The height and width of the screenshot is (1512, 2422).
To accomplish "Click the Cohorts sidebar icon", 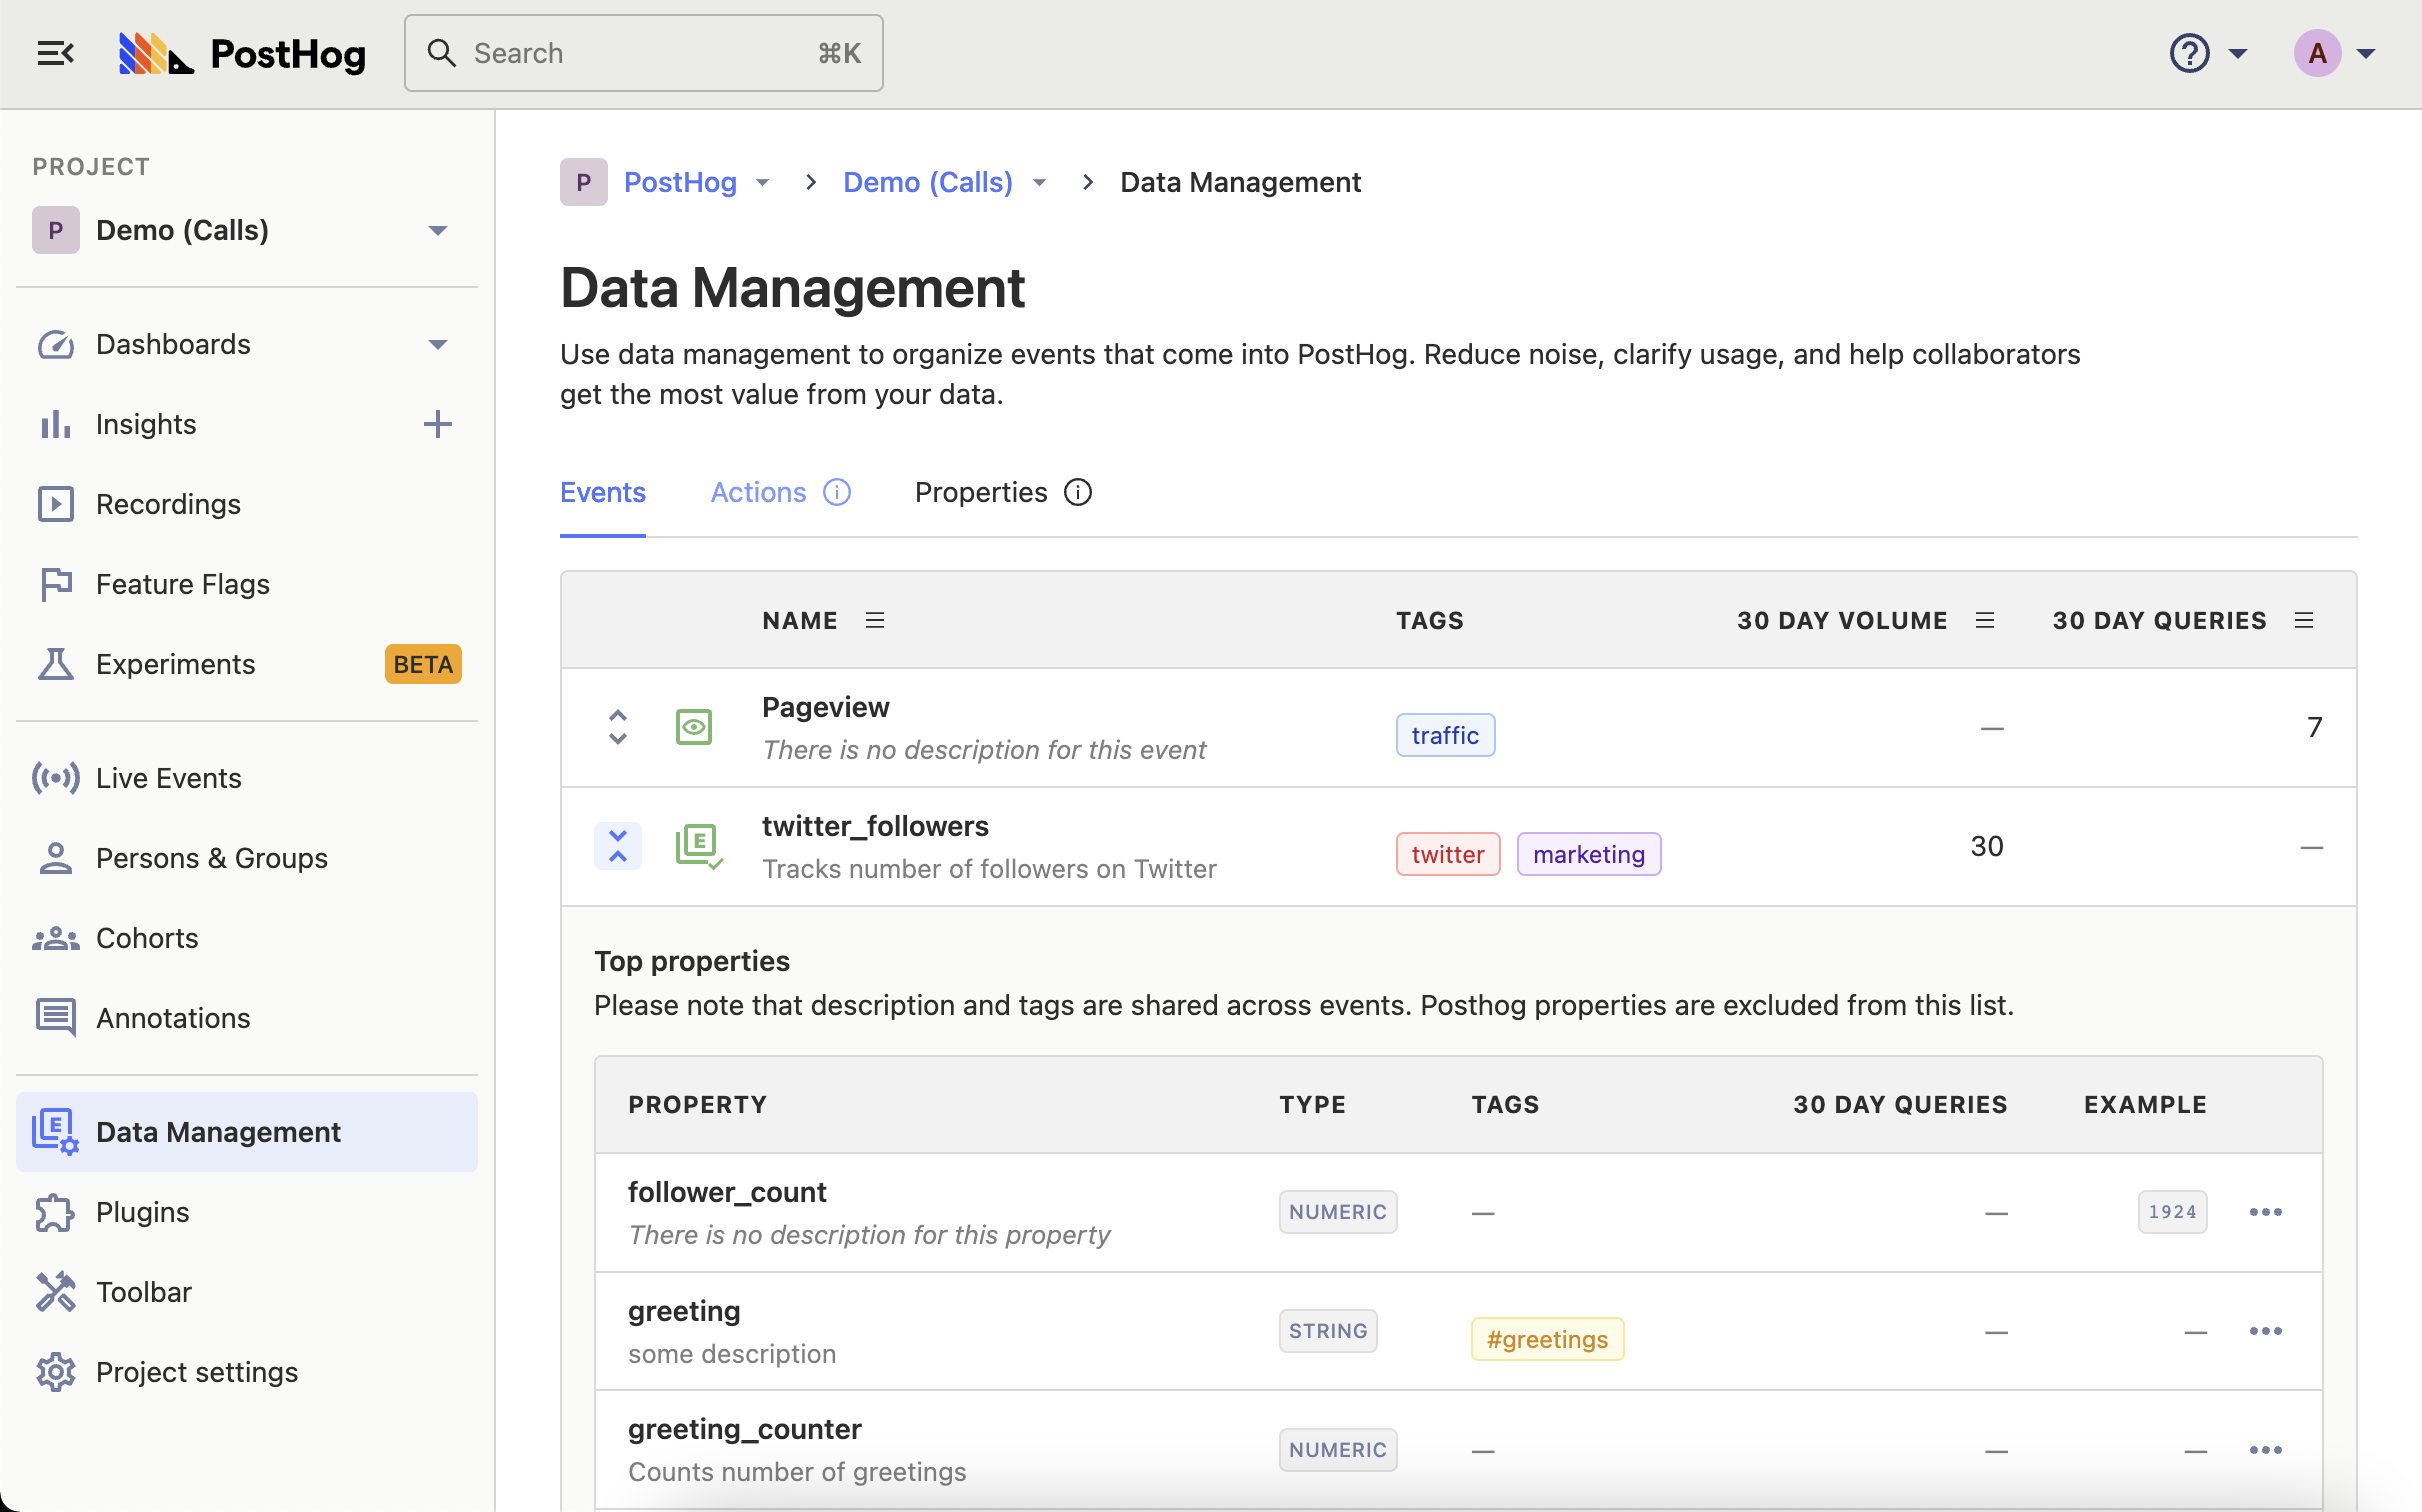I will click(57, 937).
